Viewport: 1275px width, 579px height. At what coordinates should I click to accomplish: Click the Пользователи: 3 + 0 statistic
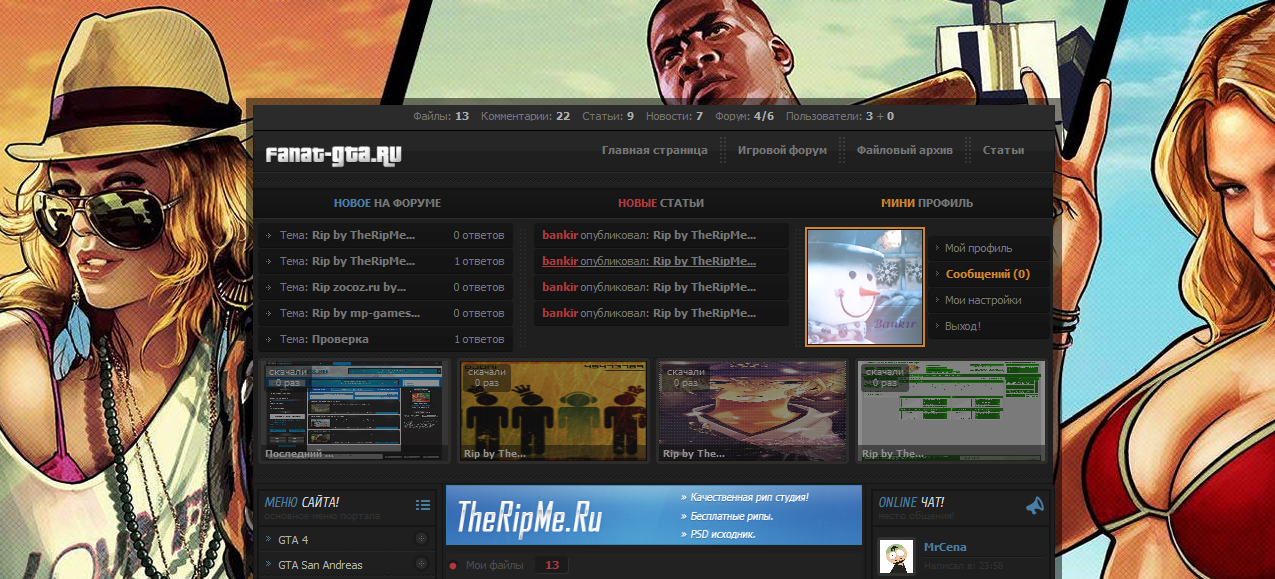point(840,116)
